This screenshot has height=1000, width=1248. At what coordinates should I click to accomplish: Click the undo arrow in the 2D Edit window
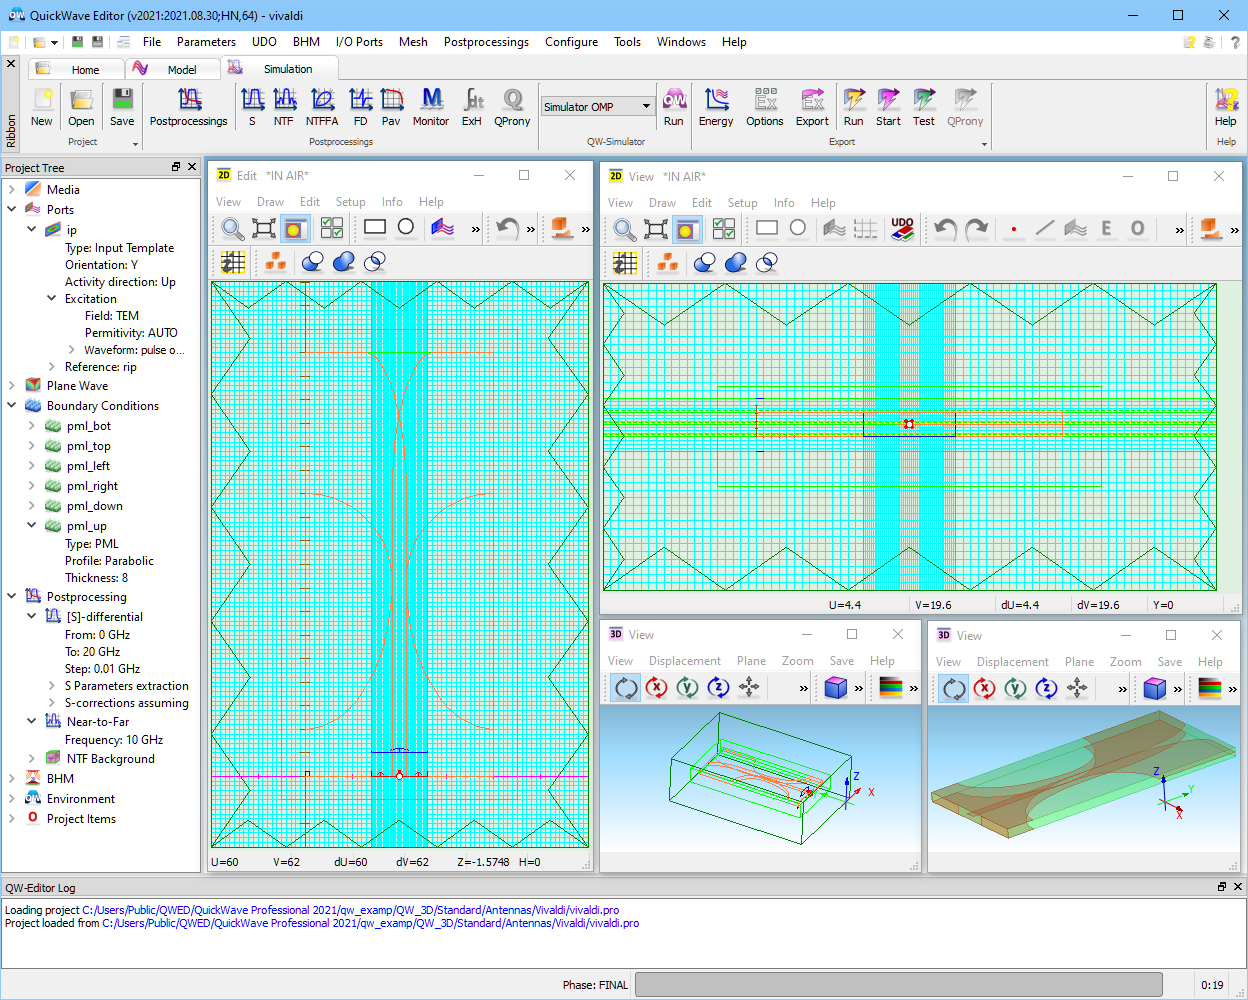(508, 228)
